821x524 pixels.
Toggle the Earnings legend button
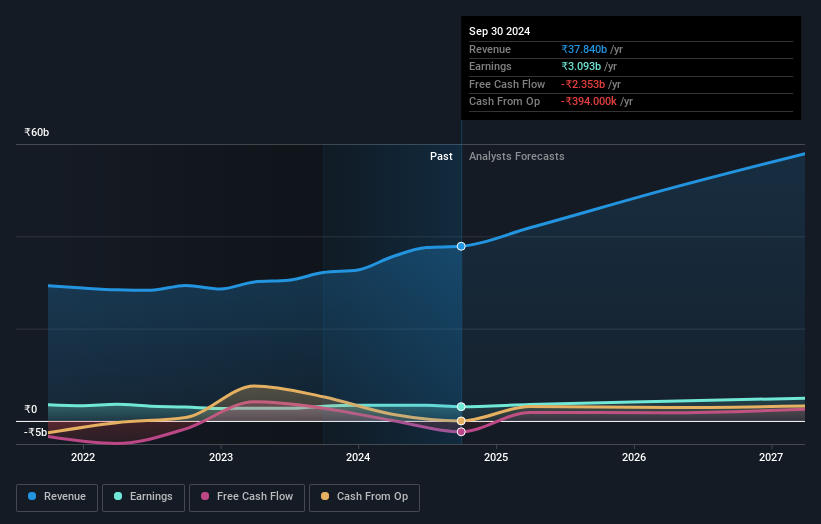click(143, 497)
